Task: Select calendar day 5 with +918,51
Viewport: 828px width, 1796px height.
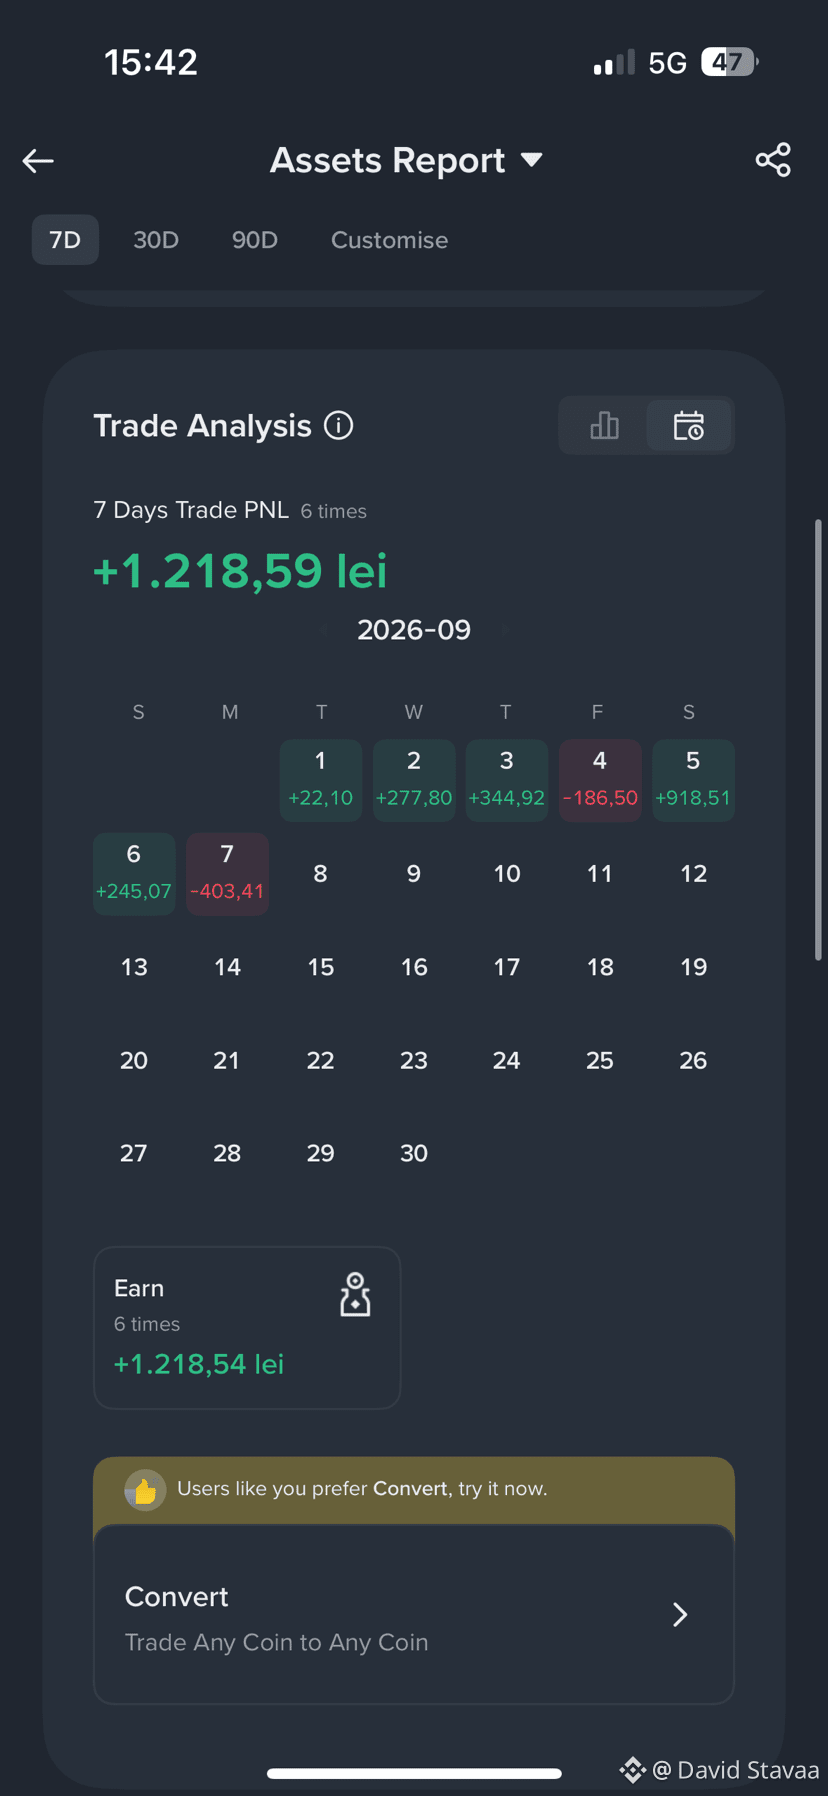Action: (x=693, y=780)
